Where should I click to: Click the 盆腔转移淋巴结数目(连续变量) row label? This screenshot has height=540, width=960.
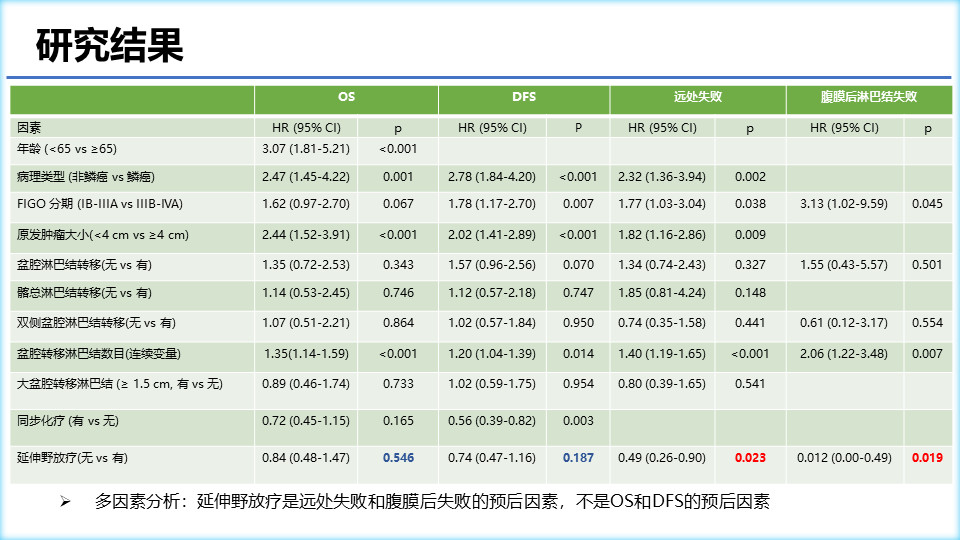click(99, 353)
